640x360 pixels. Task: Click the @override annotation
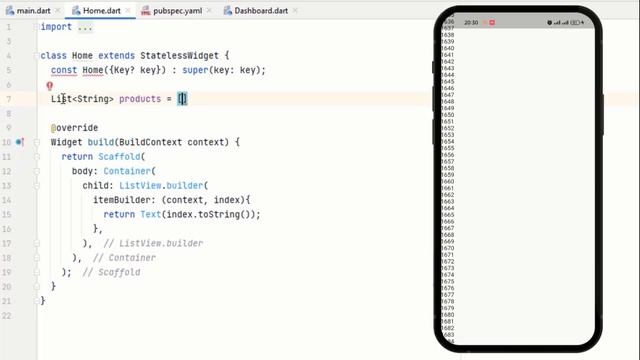tap(74, 128)
